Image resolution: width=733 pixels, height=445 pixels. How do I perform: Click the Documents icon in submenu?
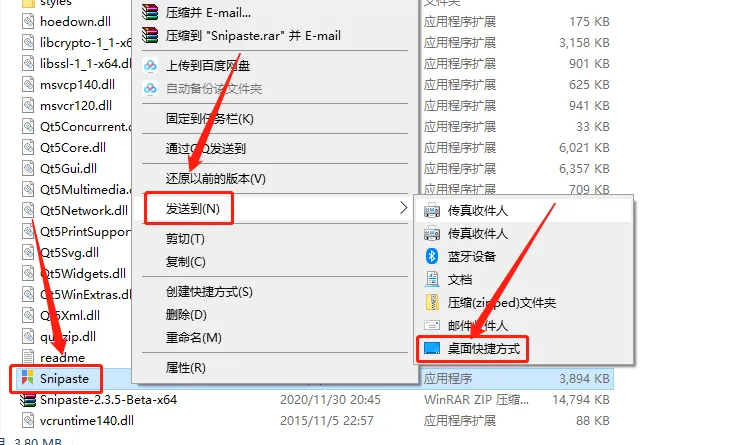point(432,279)
